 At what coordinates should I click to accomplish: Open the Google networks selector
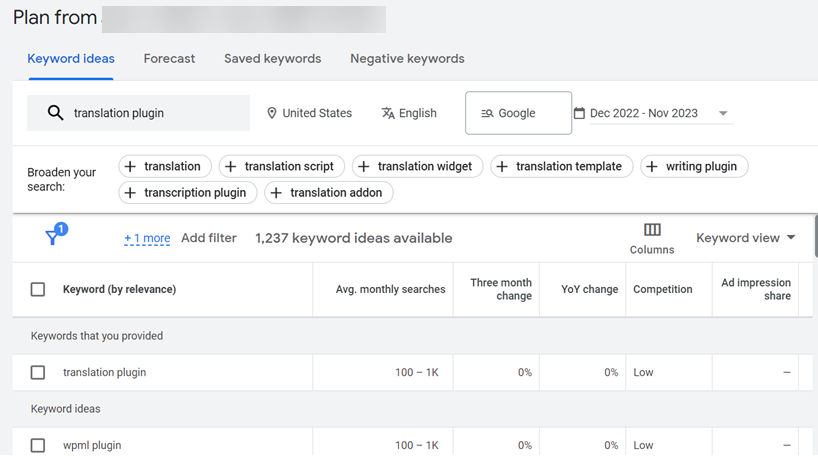519,113
